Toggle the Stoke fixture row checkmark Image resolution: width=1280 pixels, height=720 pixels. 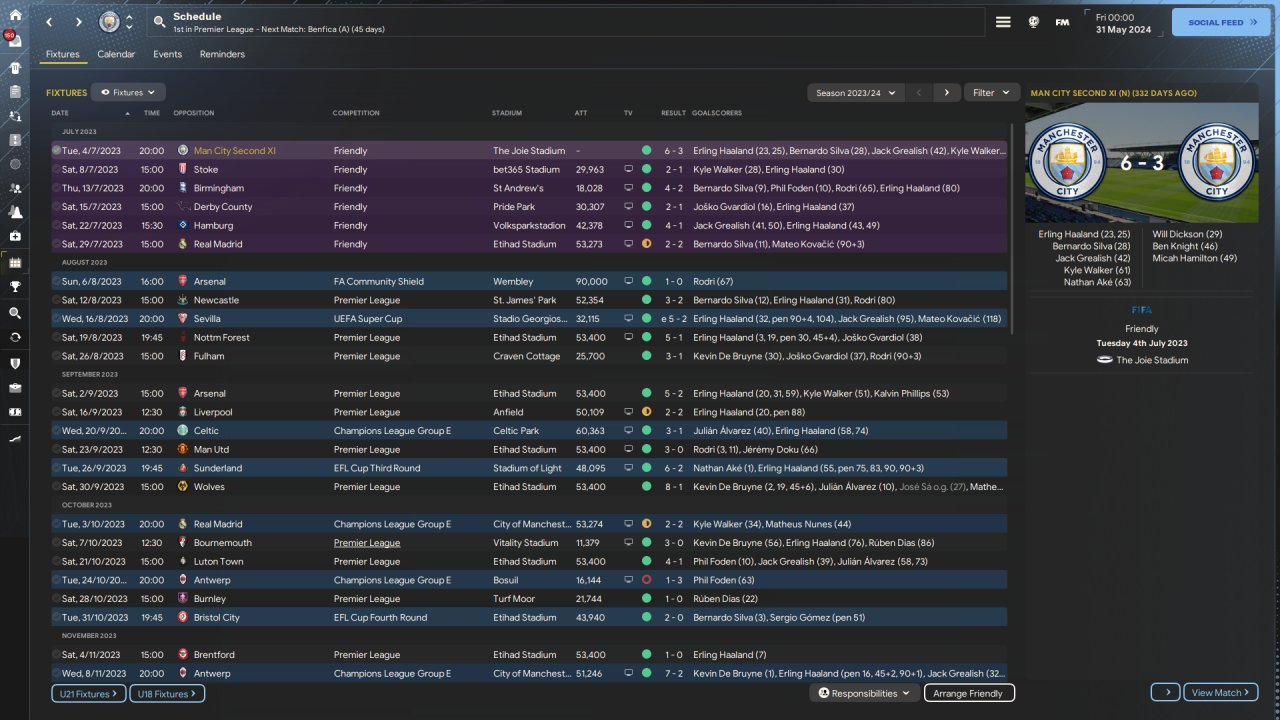tap(56, 170)
